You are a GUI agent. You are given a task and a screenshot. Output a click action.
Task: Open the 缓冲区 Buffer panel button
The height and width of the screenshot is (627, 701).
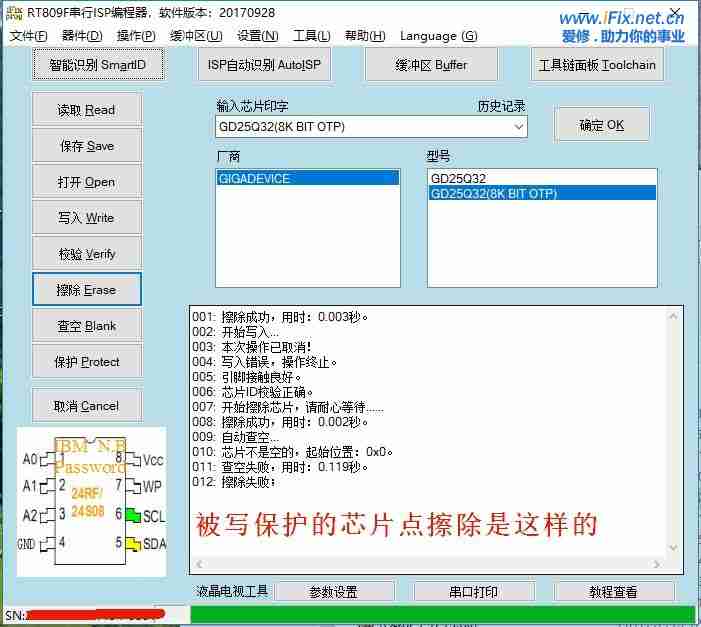431,65
